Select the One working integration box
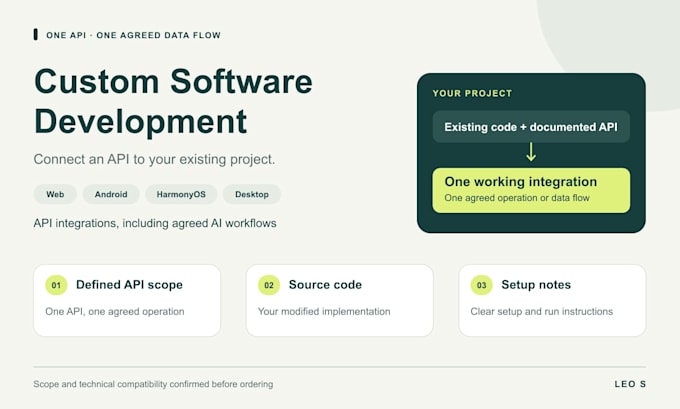Image resolution: width=680 pixels, height=409 pixels. coord(531,190)
